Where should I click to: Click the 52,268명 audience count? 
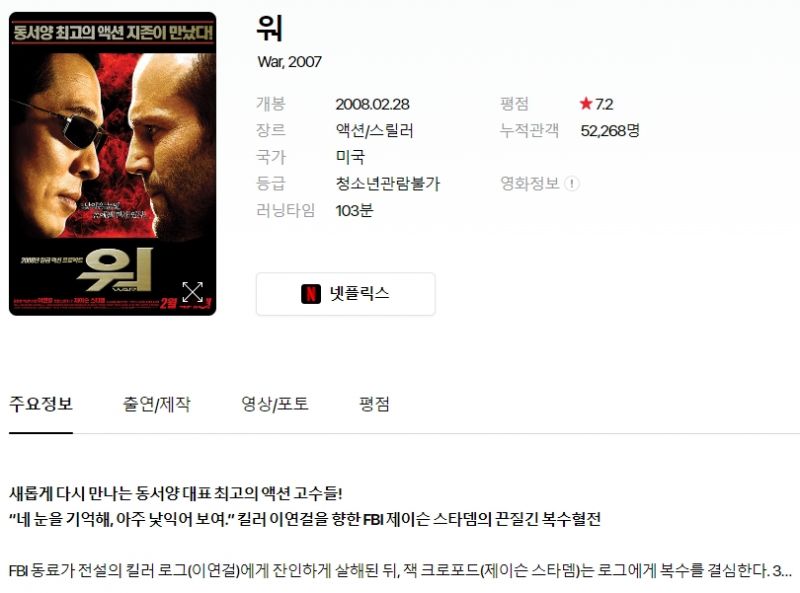610,131
